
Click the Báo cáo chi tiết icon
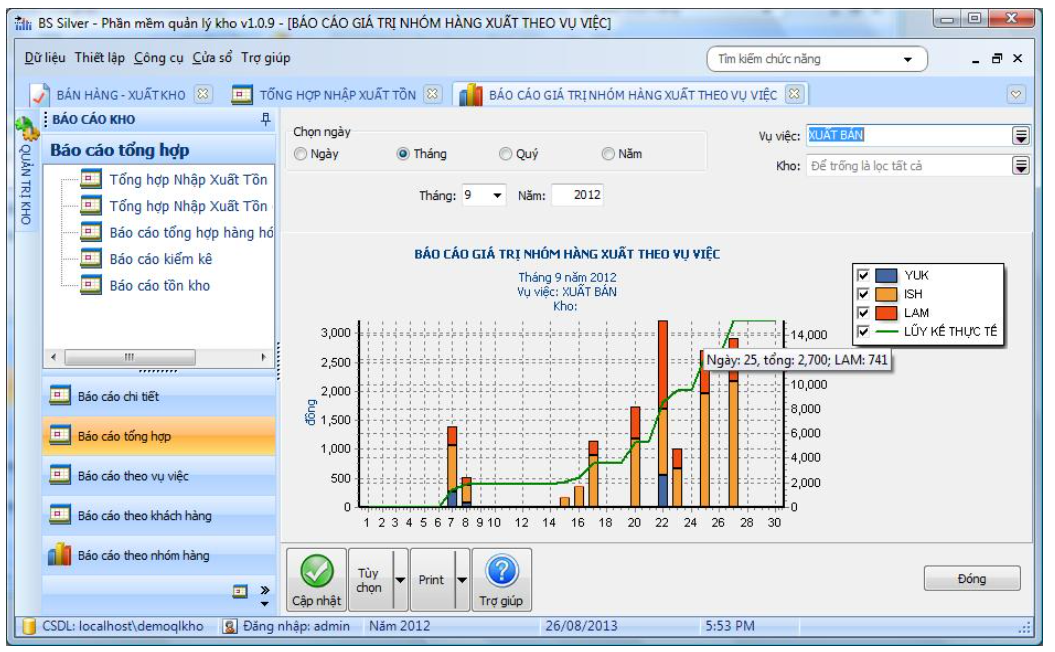point(60,396)
